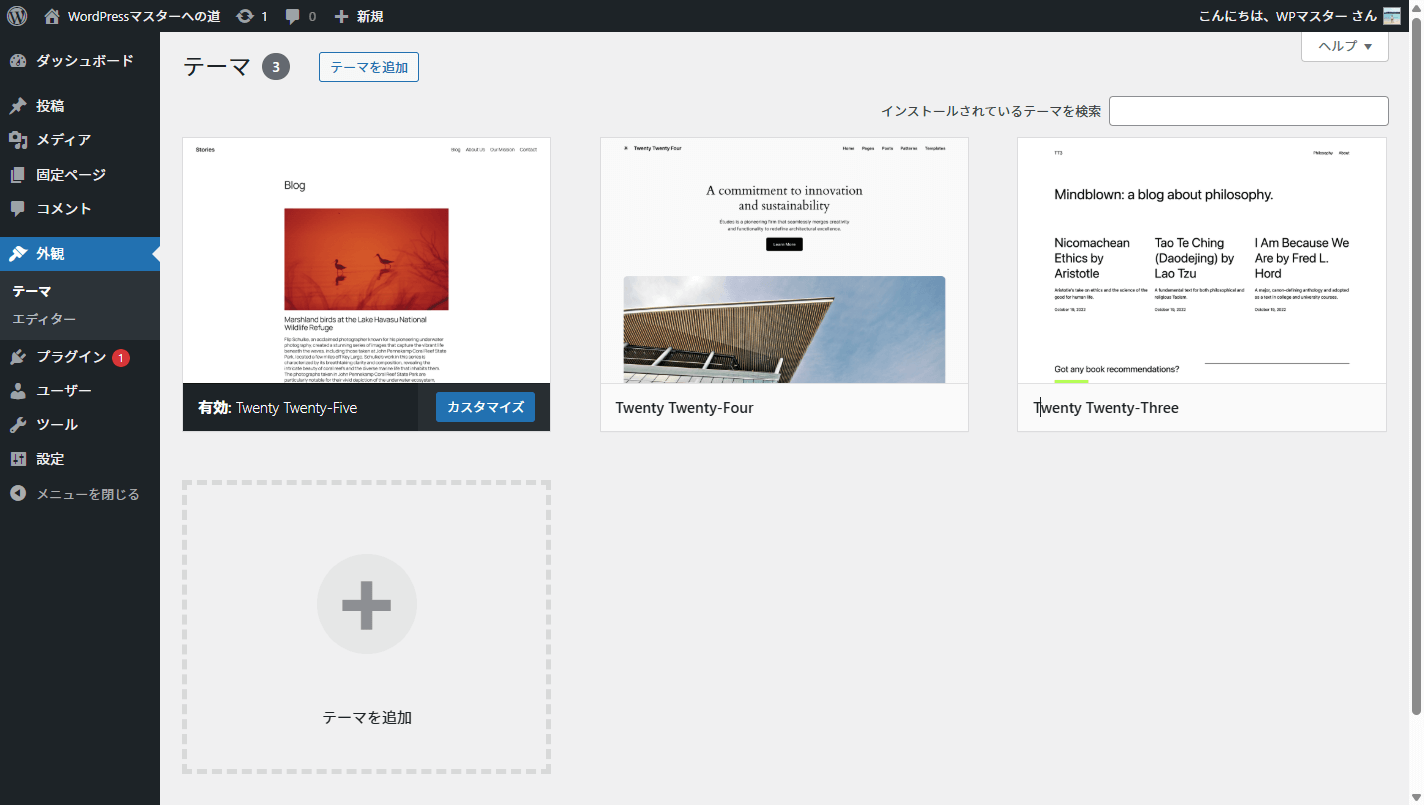The height and width of the screenshot is (805, 1424).
Task: Select エディター submenu under 外観
Action: (x=44, y=319)
